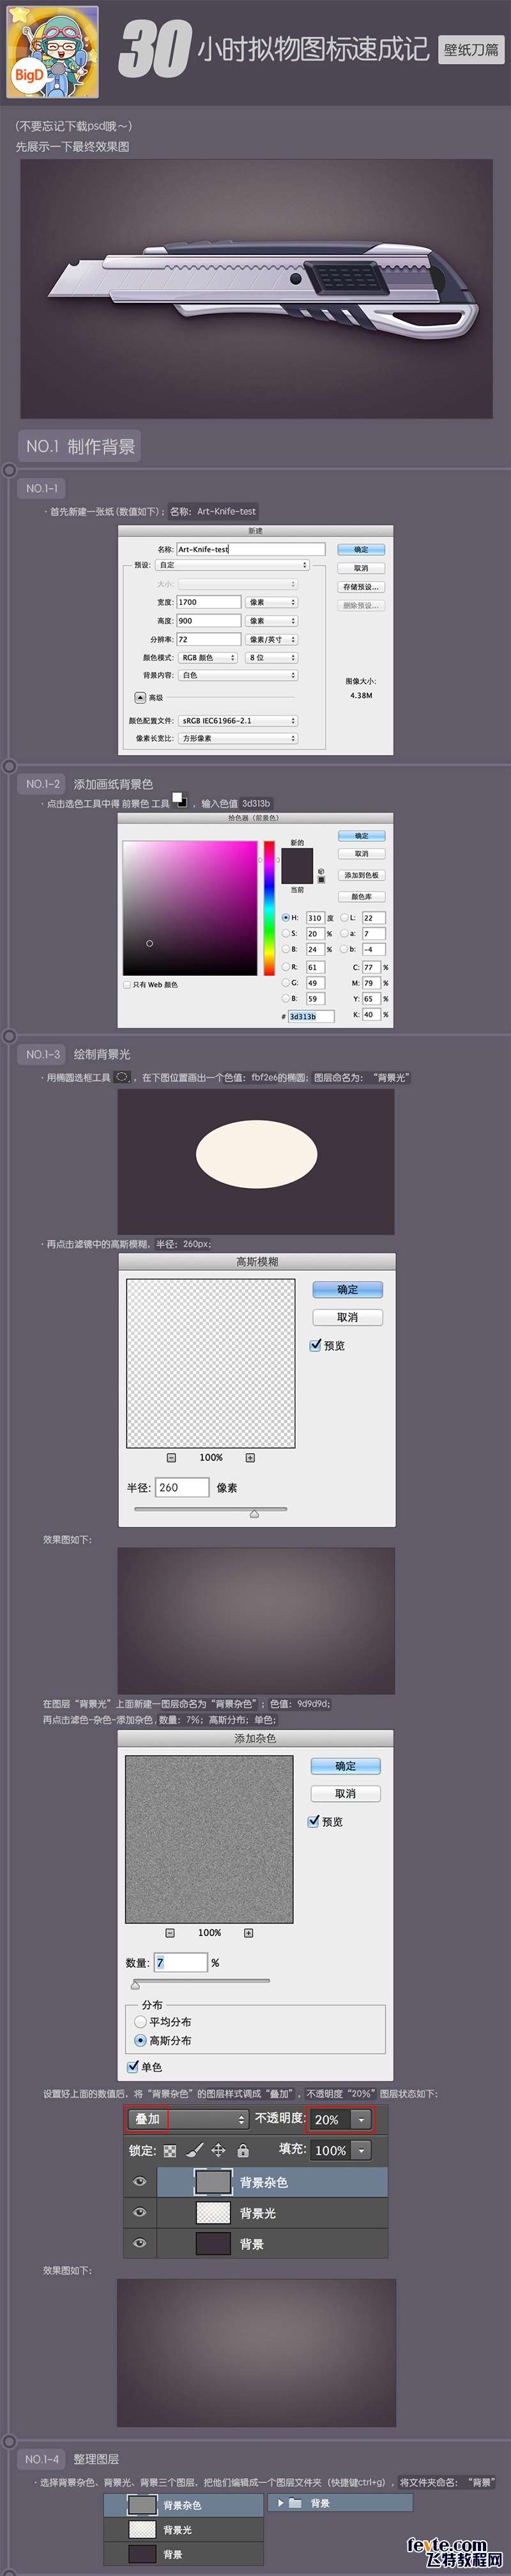Image resolution: width=511 pixels, height=2576 pixels.
Task: Open the 8 位 bit depth dropdown
Action: click(272, 658)
